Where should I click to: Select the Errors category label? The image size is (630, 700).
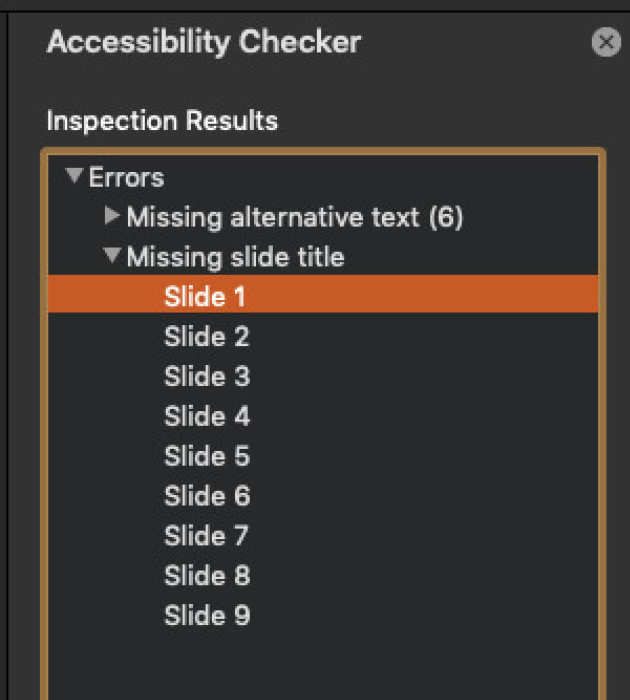(x=126, y=178)
